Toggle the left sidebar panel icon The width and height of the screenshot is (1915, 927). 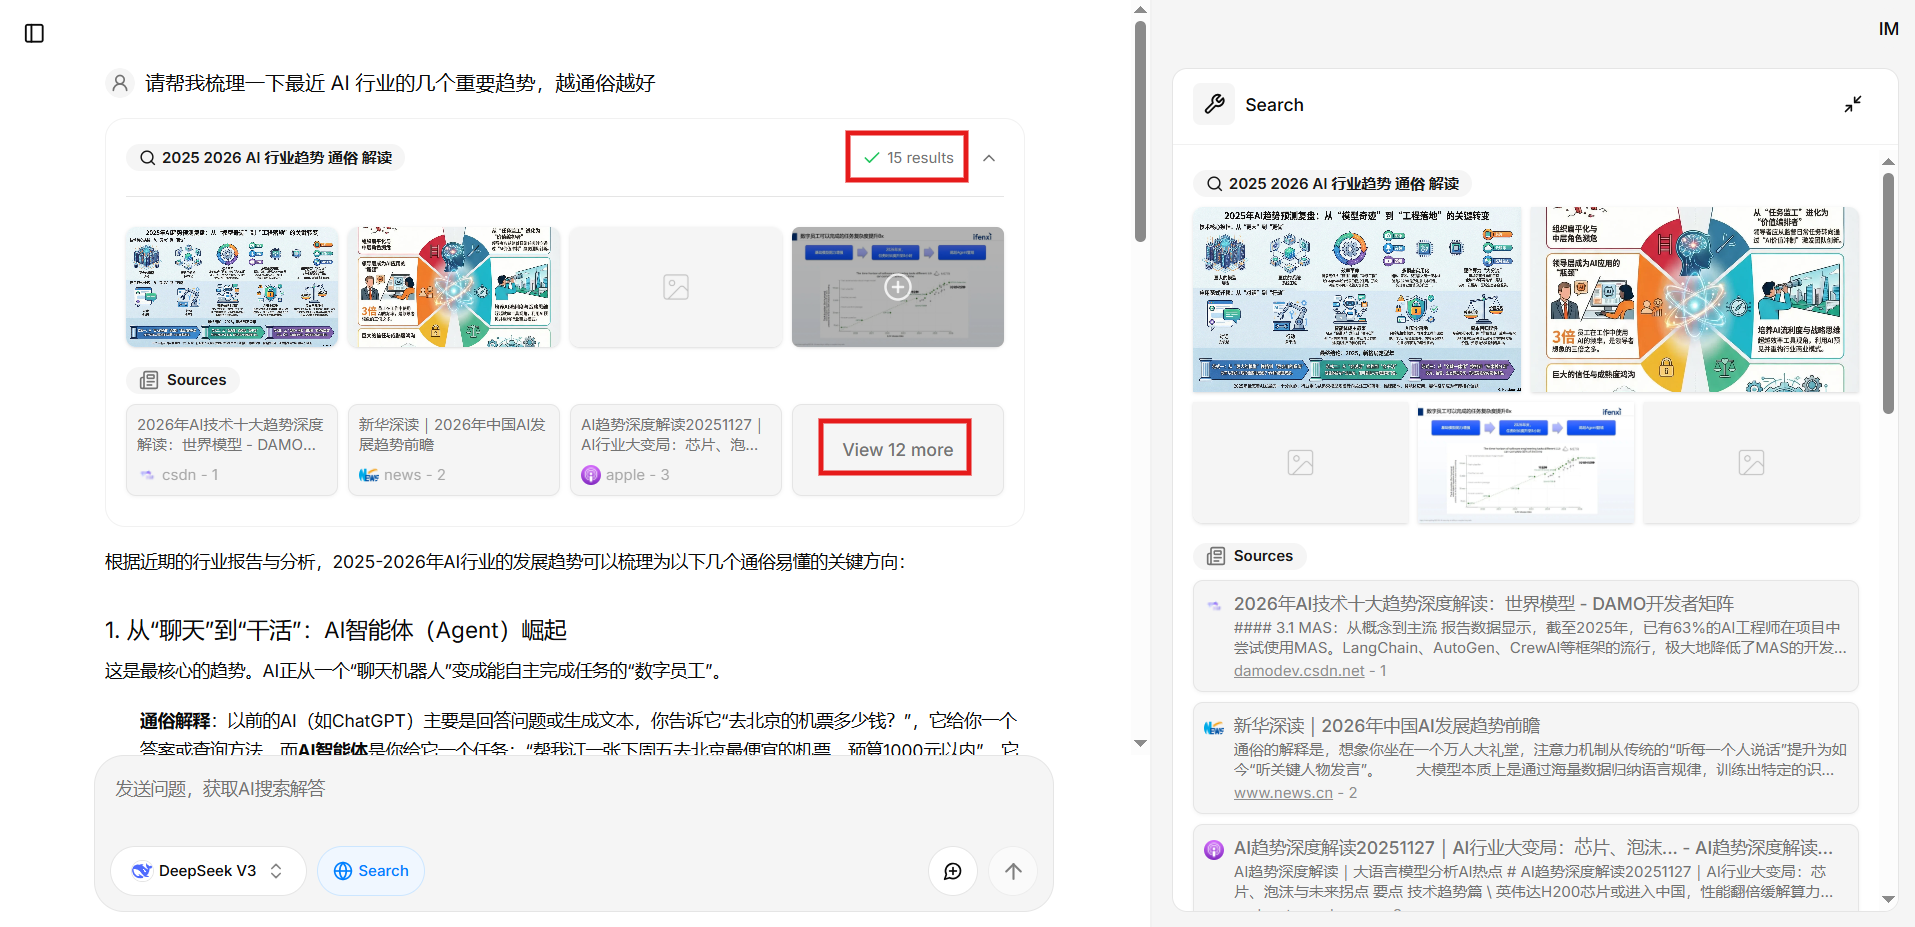pos(34,33)
